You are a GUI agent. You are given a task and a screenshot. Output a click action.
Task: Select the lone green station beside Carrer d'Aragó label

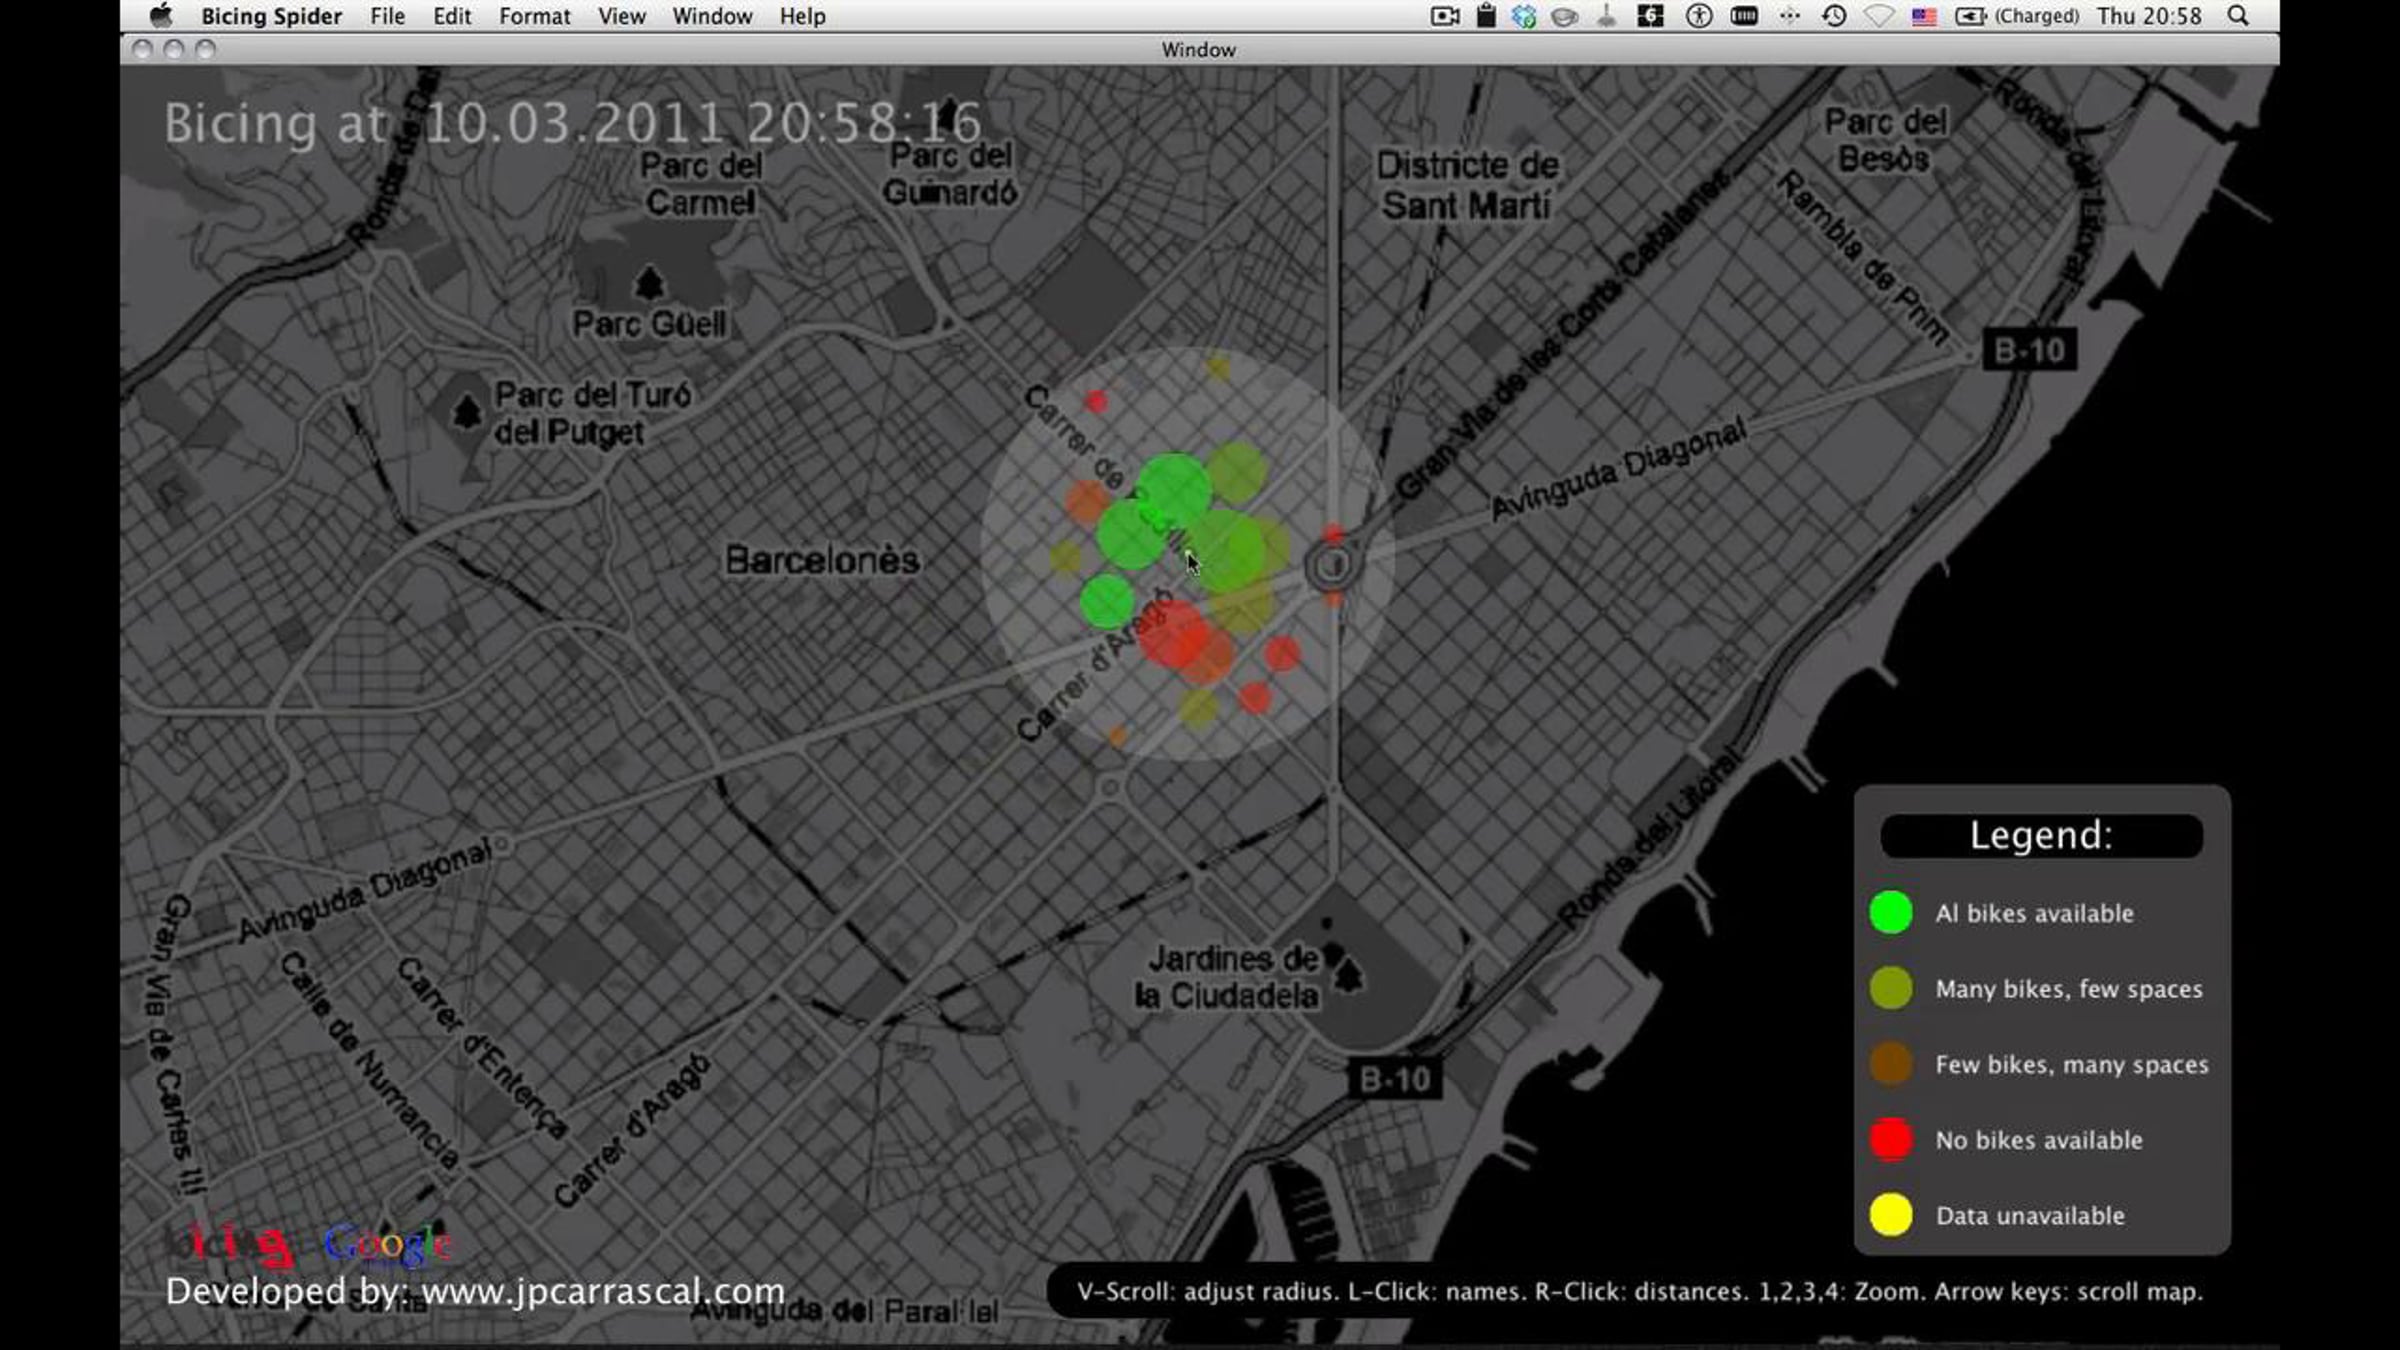point(1107,601)
